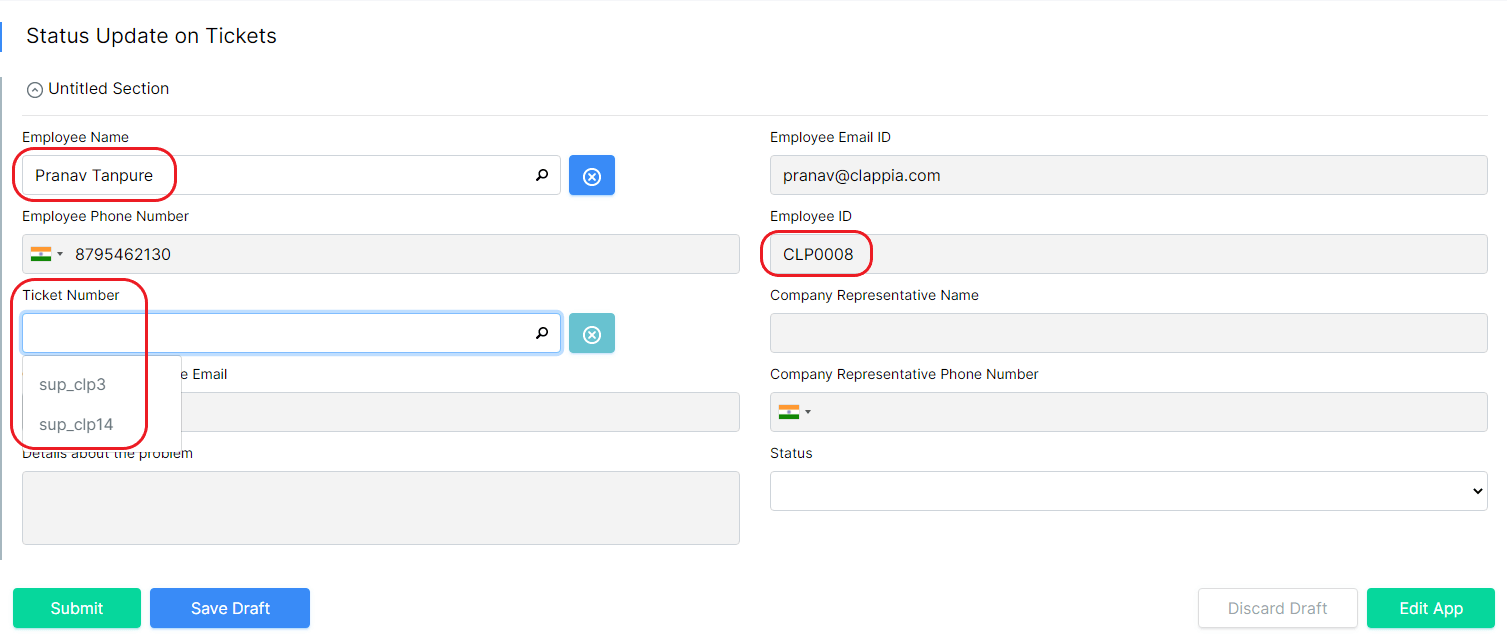The width and height of the screenshot is (1507, 641).
Task: Open Edit App
Action: 1430,608
